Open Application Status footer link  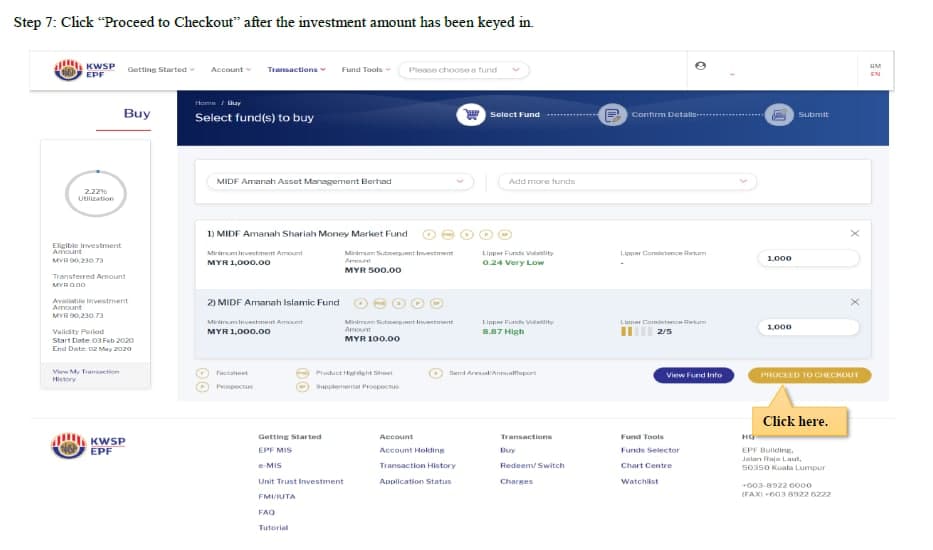click(415, 481)
